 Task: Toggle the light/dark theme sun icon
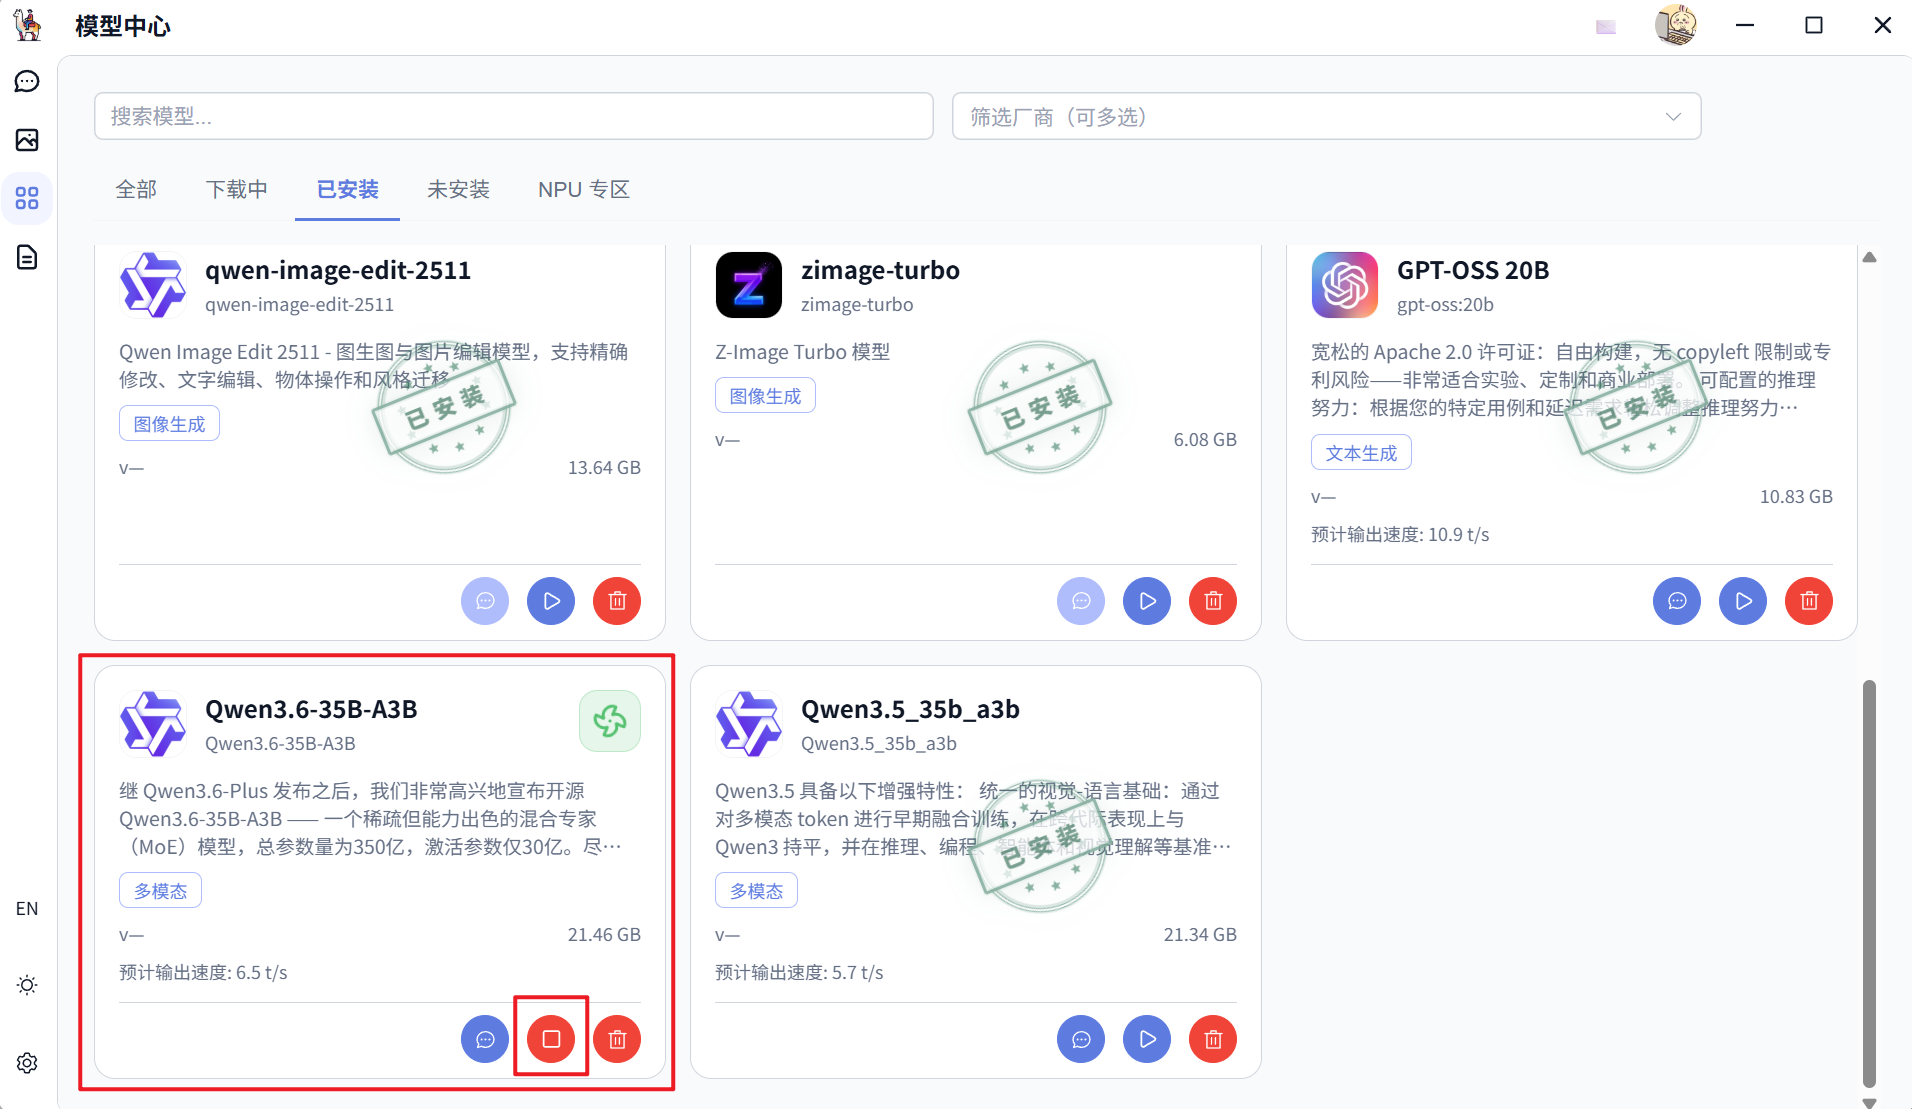27,985
